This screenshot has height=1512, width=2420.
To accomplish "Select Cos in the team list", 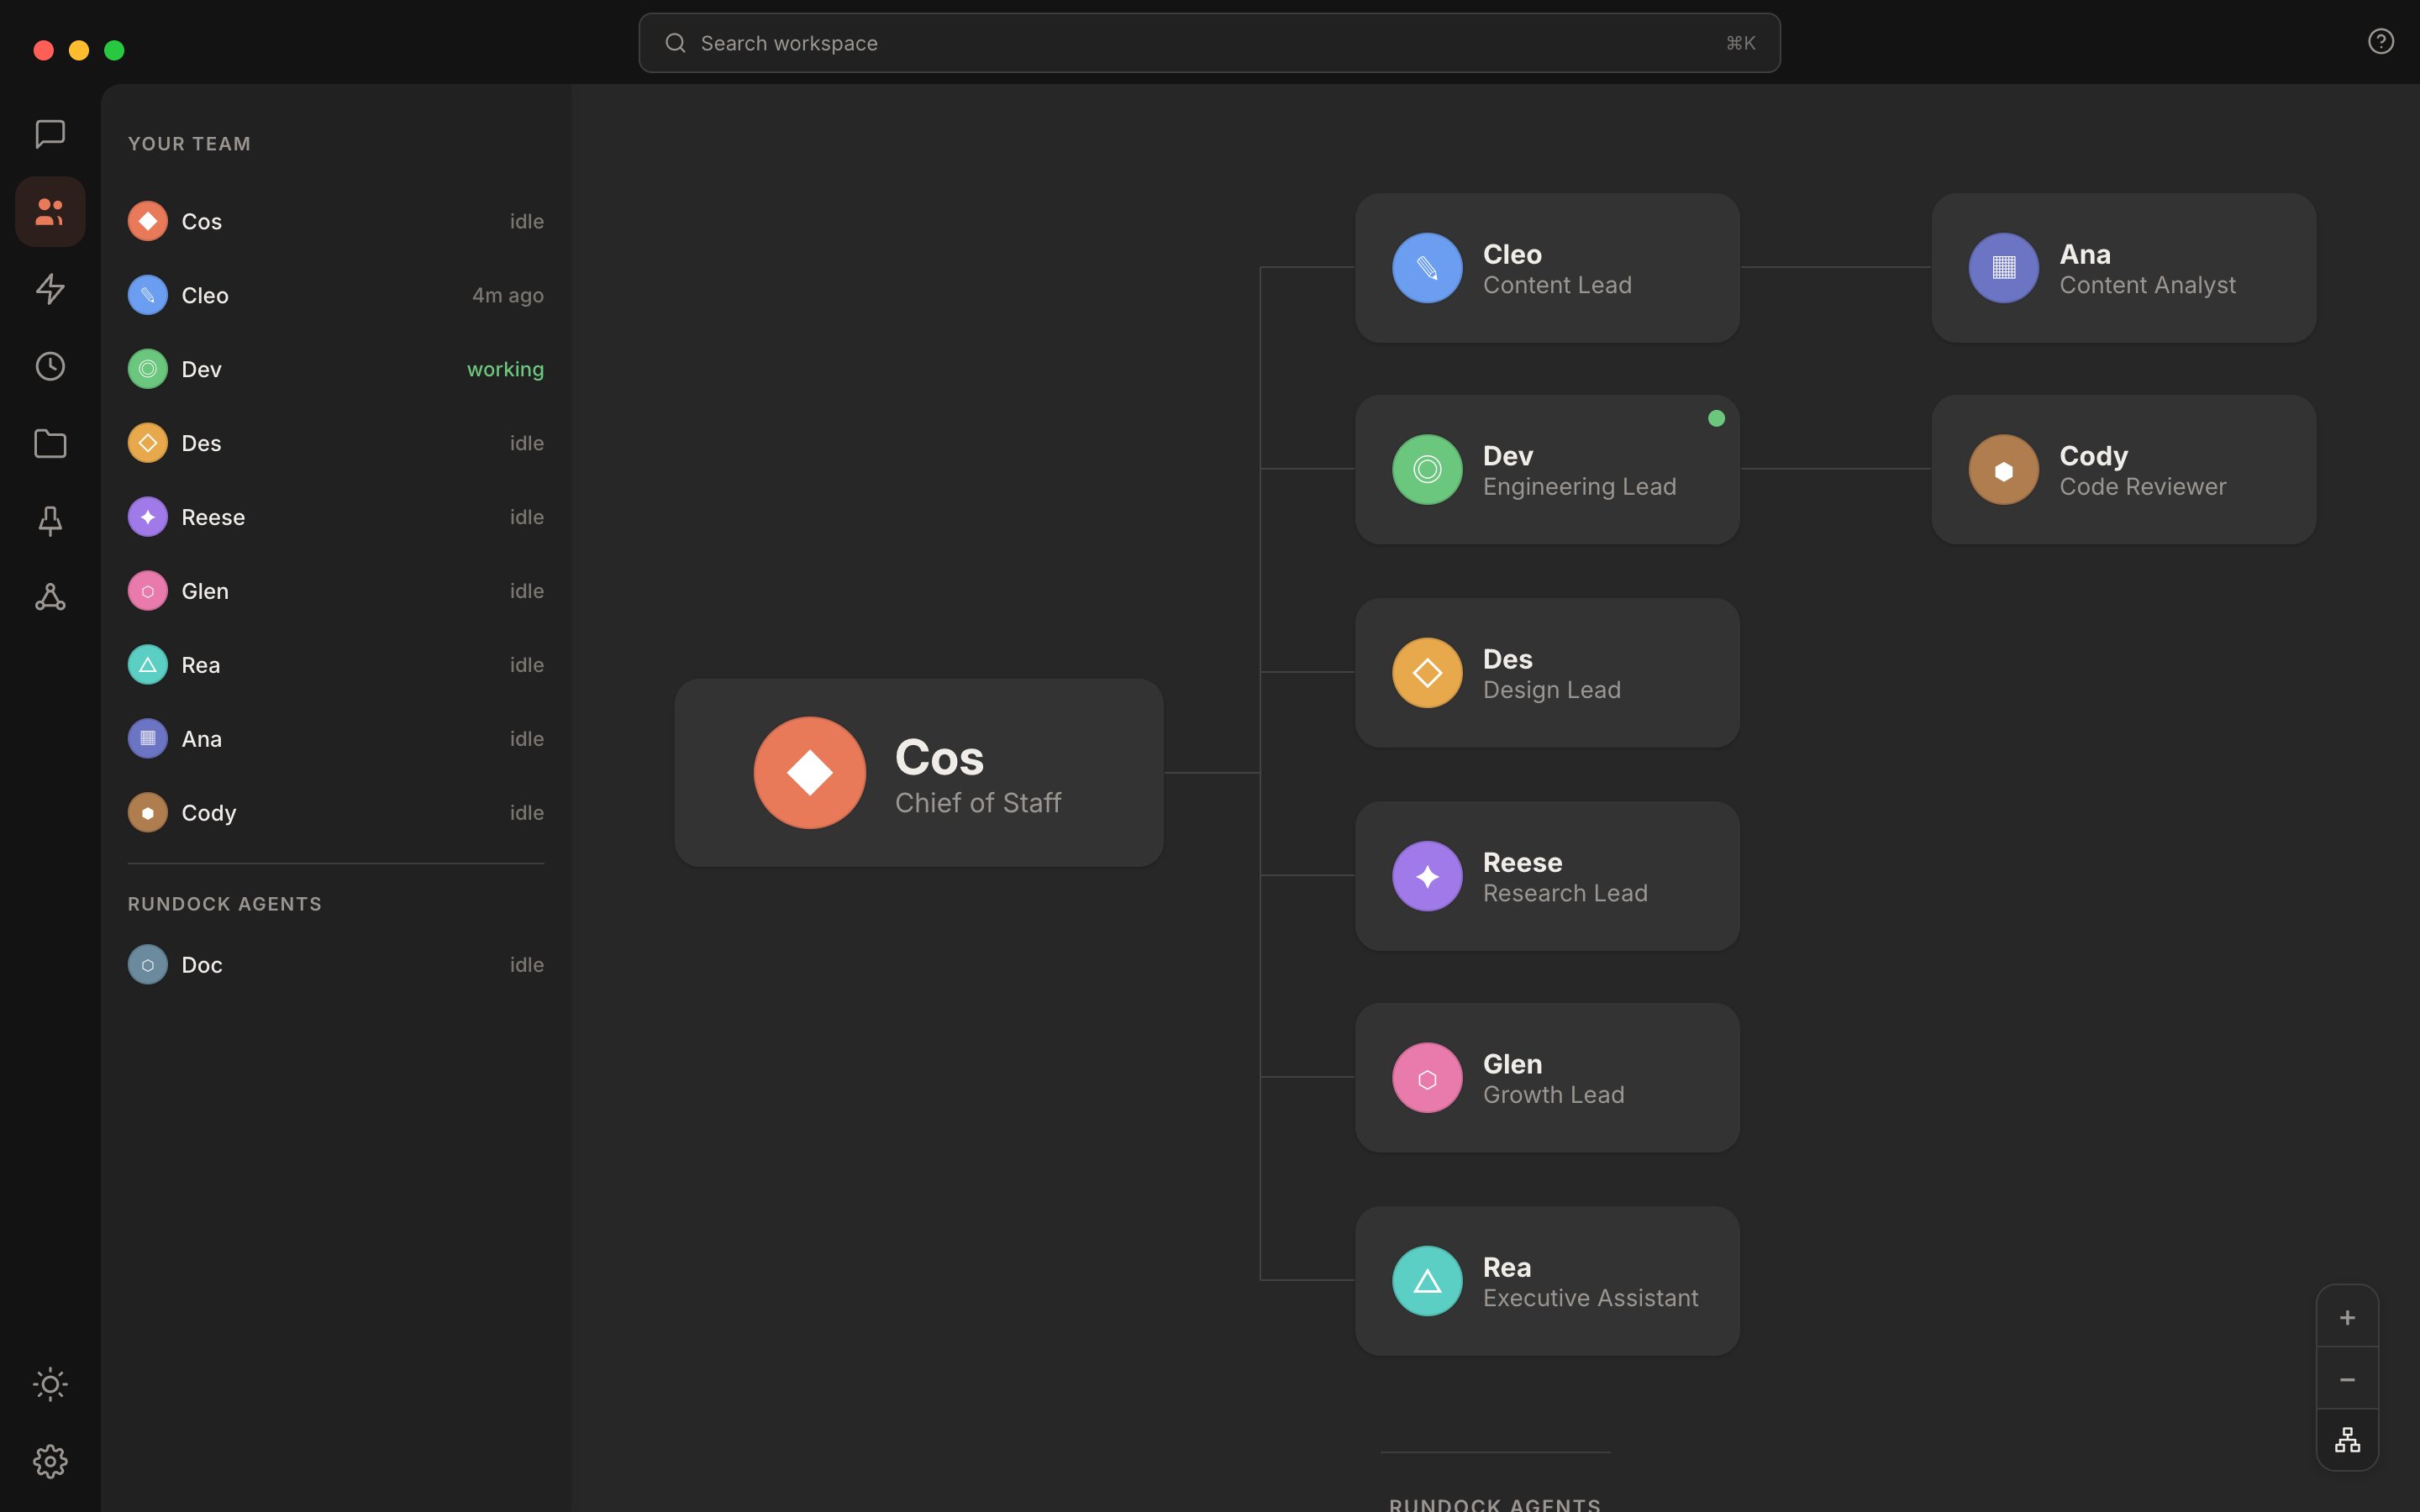I will click(x=336, y=221).
